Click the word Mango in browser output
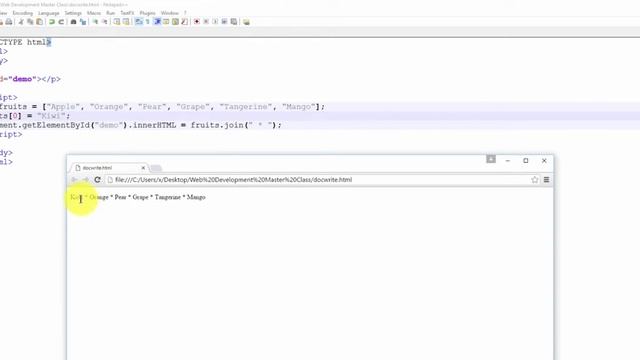This screenshot has height=360, width=640. [x=196, y=197]
